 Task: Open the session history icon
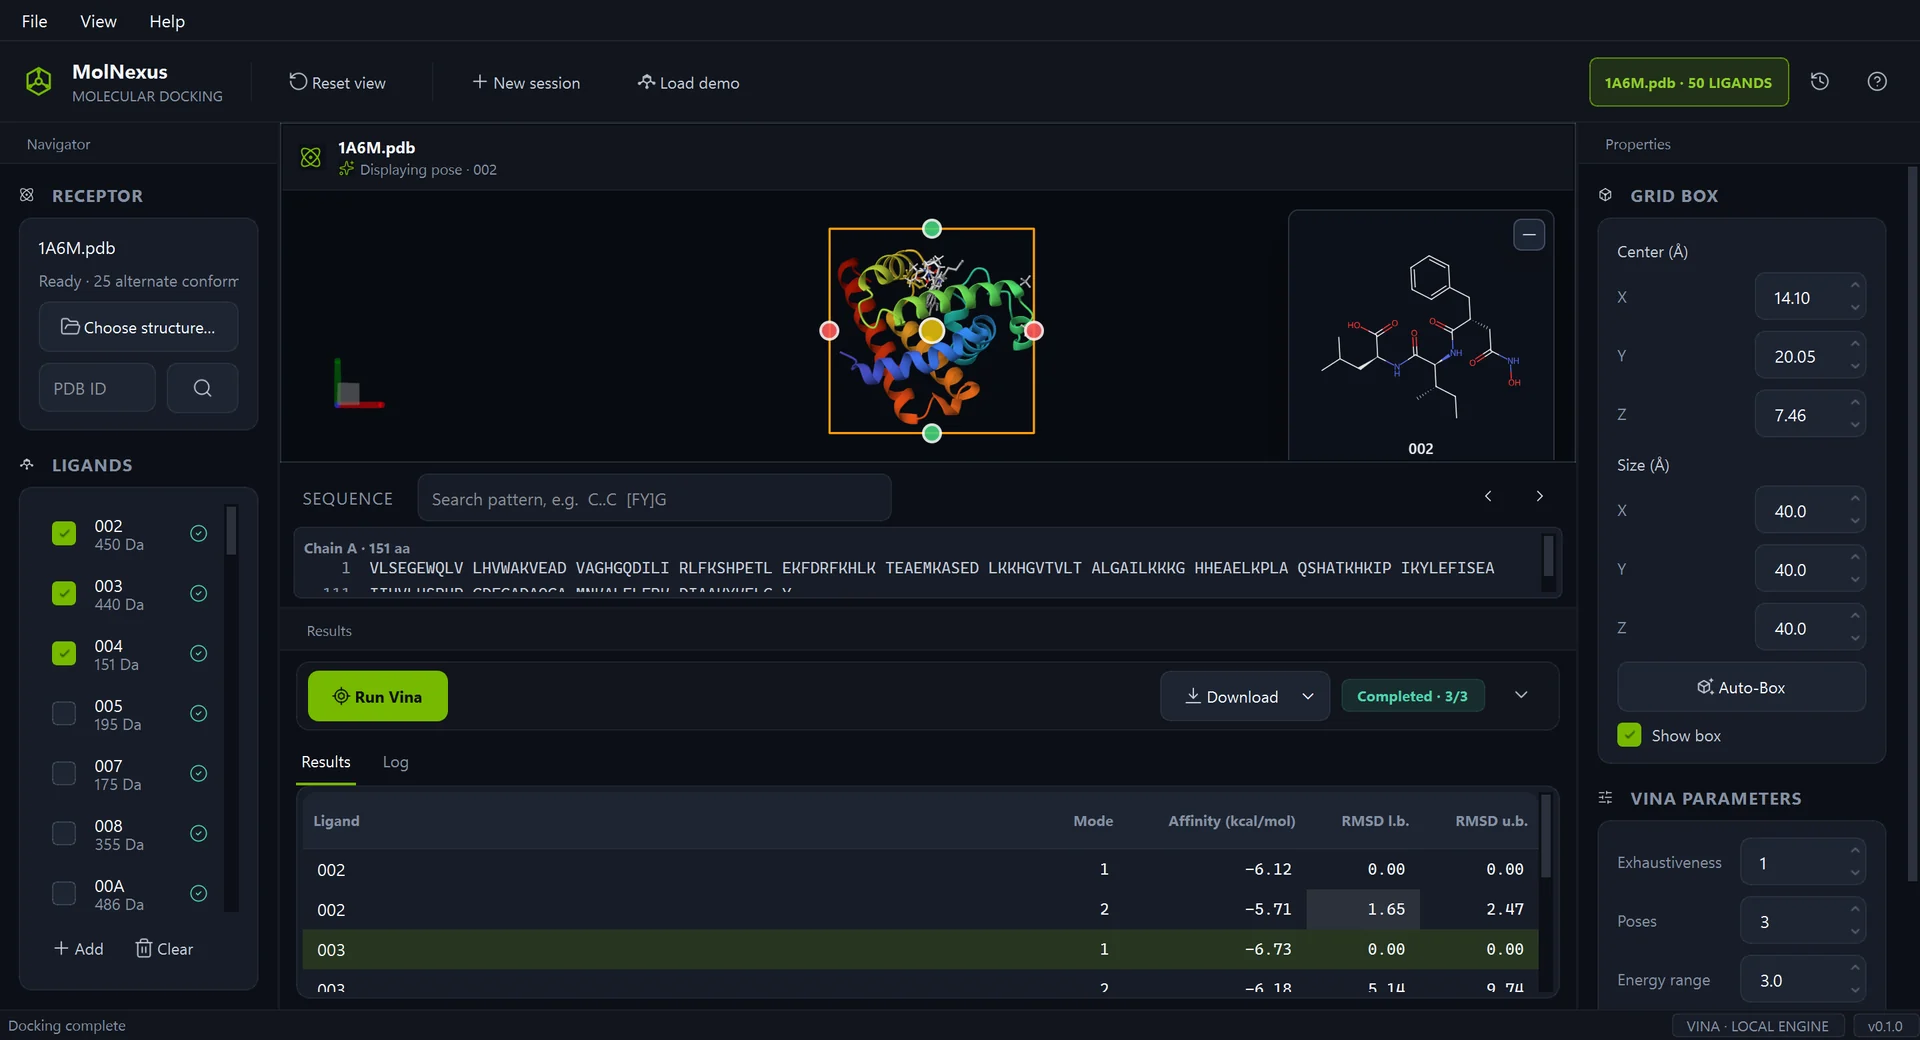pos(1820,82)
